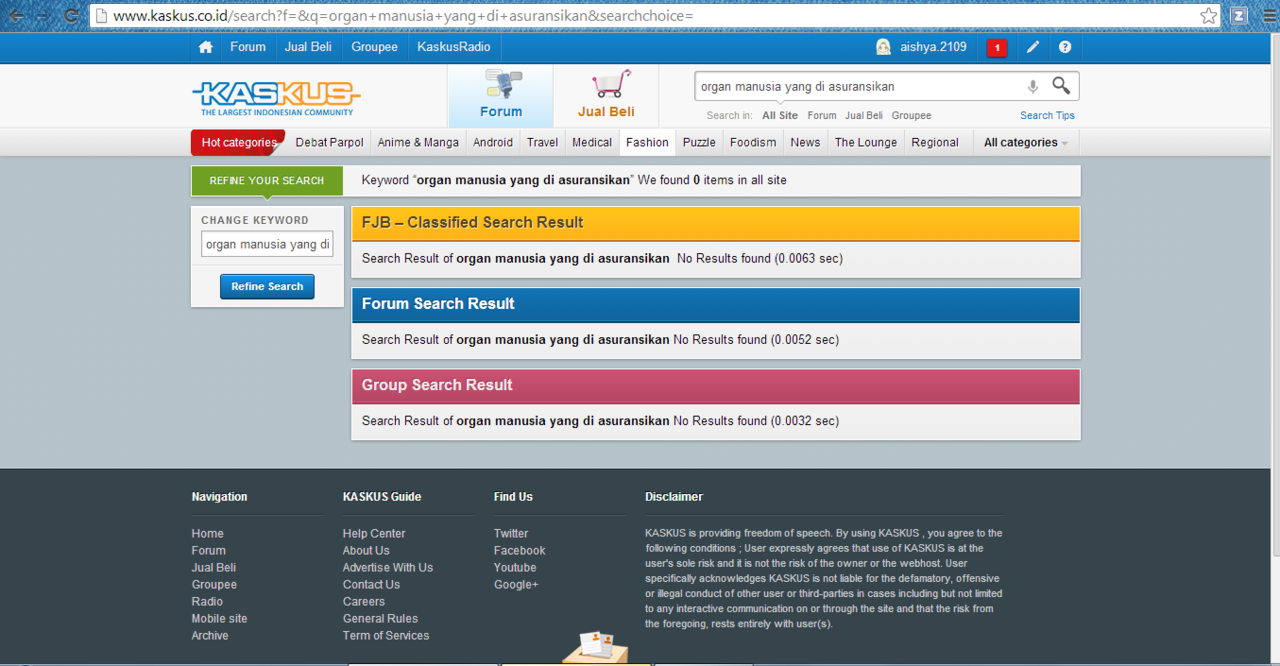Open the Contact Us link
1280x666 pixels.
click(371, 585)
